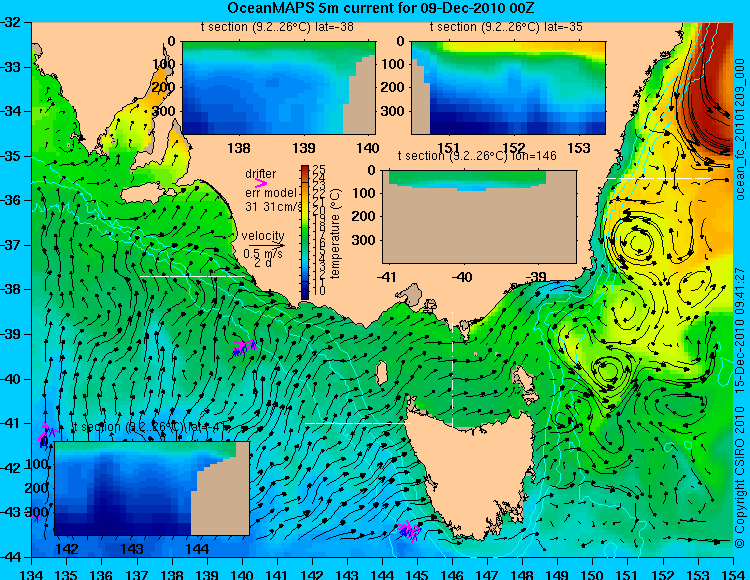
Task: Click '146' on the bottom longitude axis
Action: coord(452,574)
